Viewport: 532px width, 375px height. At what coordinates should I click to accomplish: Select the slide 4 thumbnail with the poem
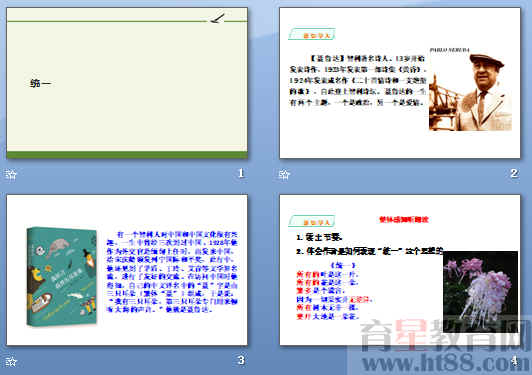(x=400, y=270)
